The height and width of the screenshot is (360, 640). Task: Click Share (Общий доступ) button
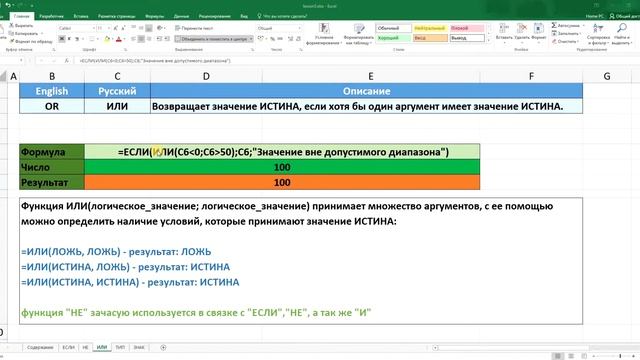pos(624,16)
